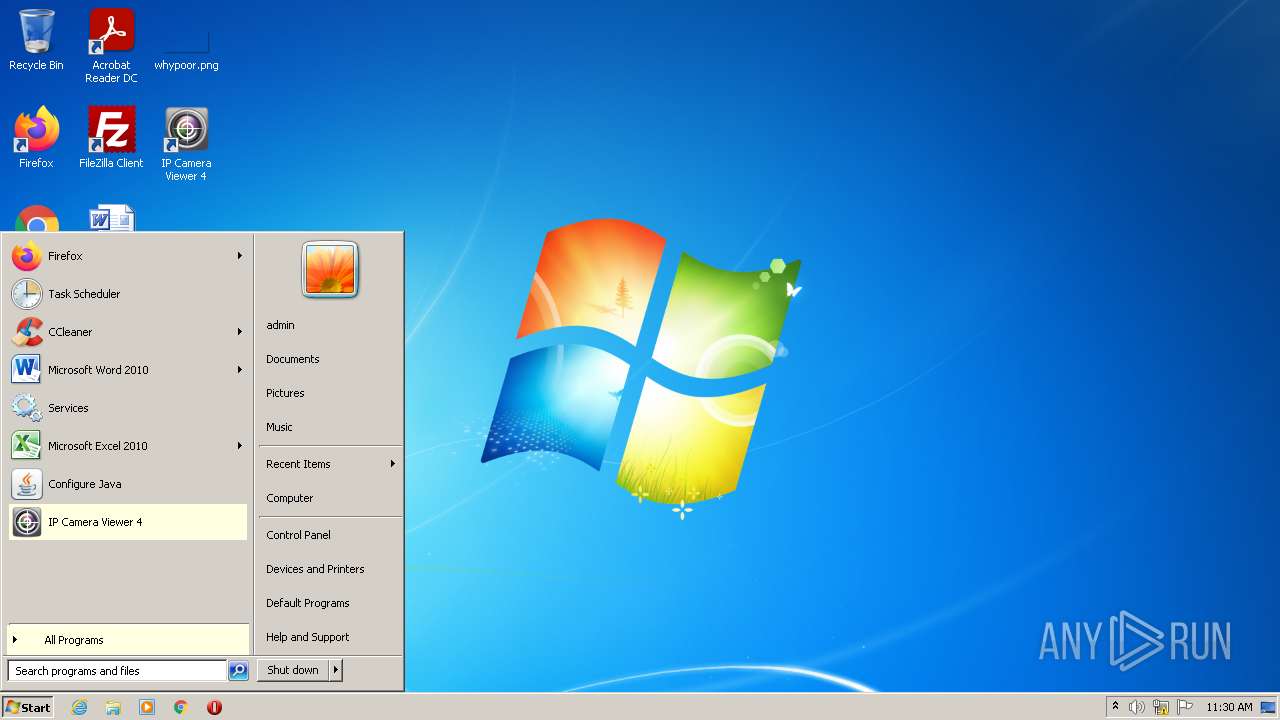
Task: Open Action Center flag icon
Action: [1185, 707]
